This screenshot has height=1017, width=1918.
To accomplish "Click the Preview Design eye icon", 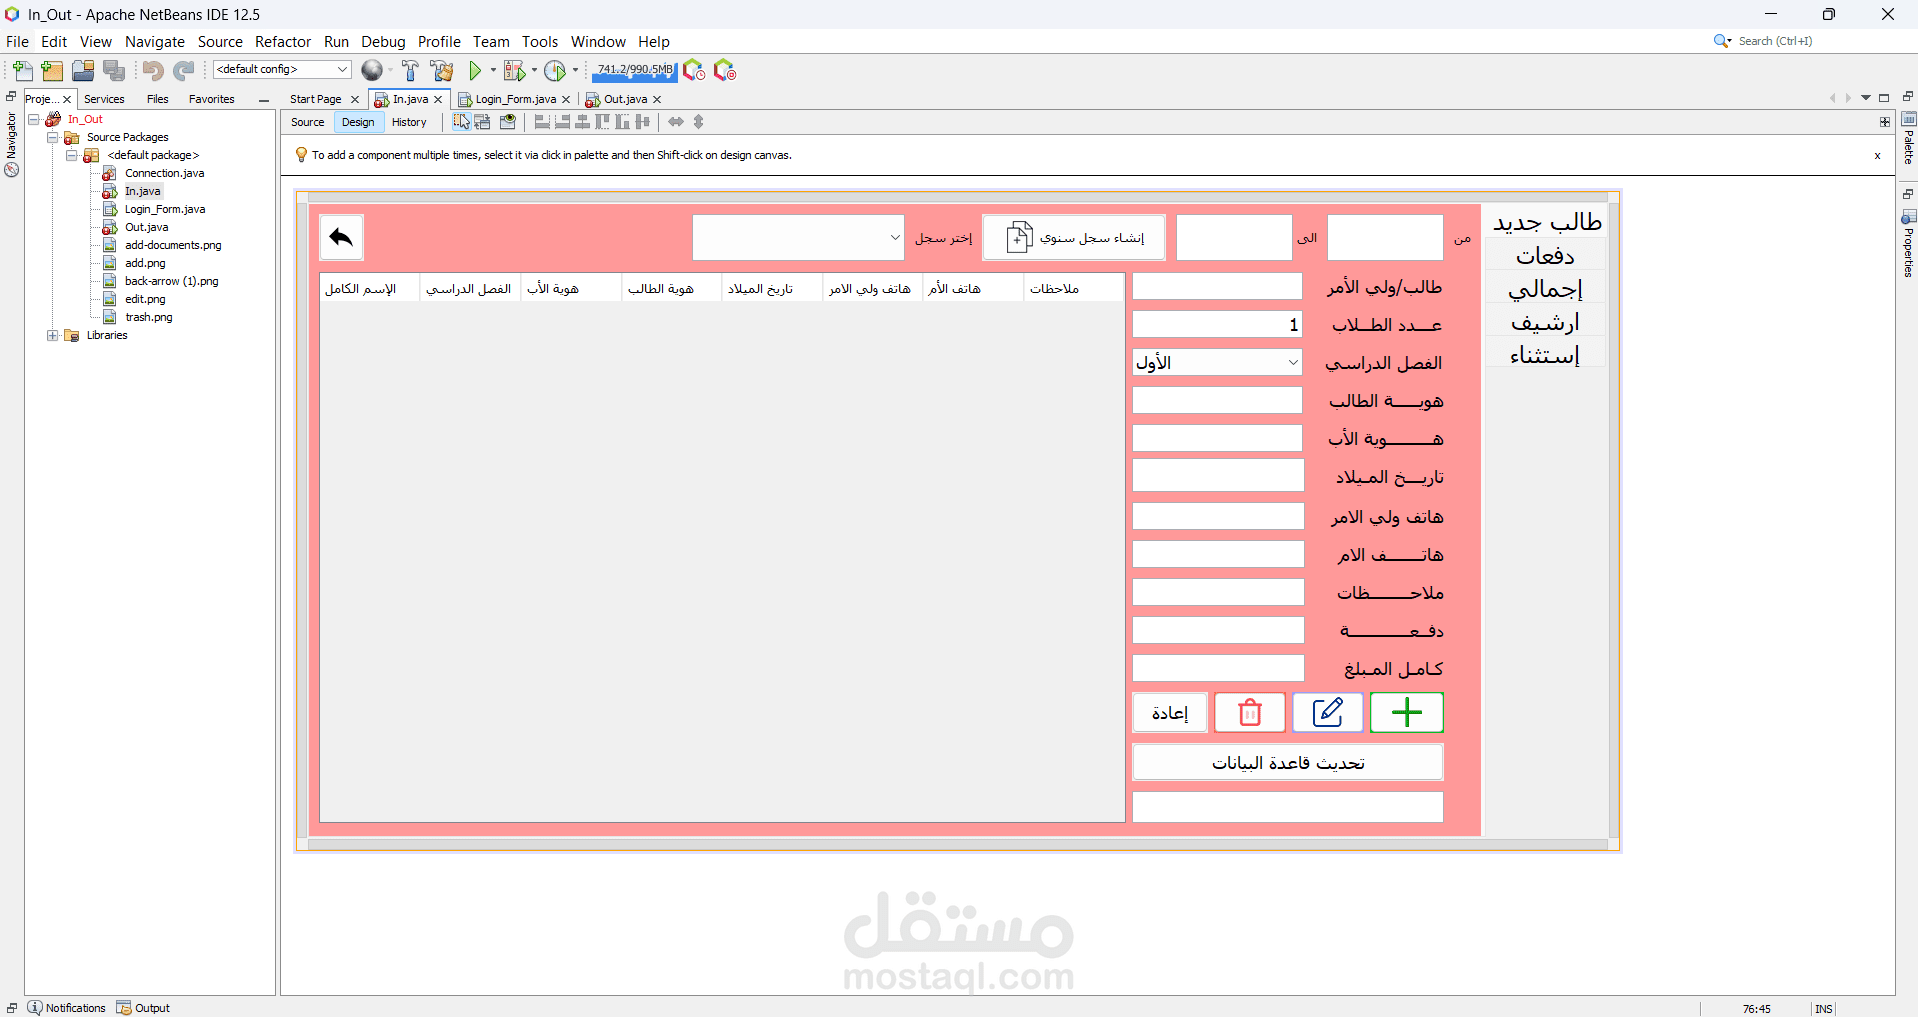I will point(508,122).
